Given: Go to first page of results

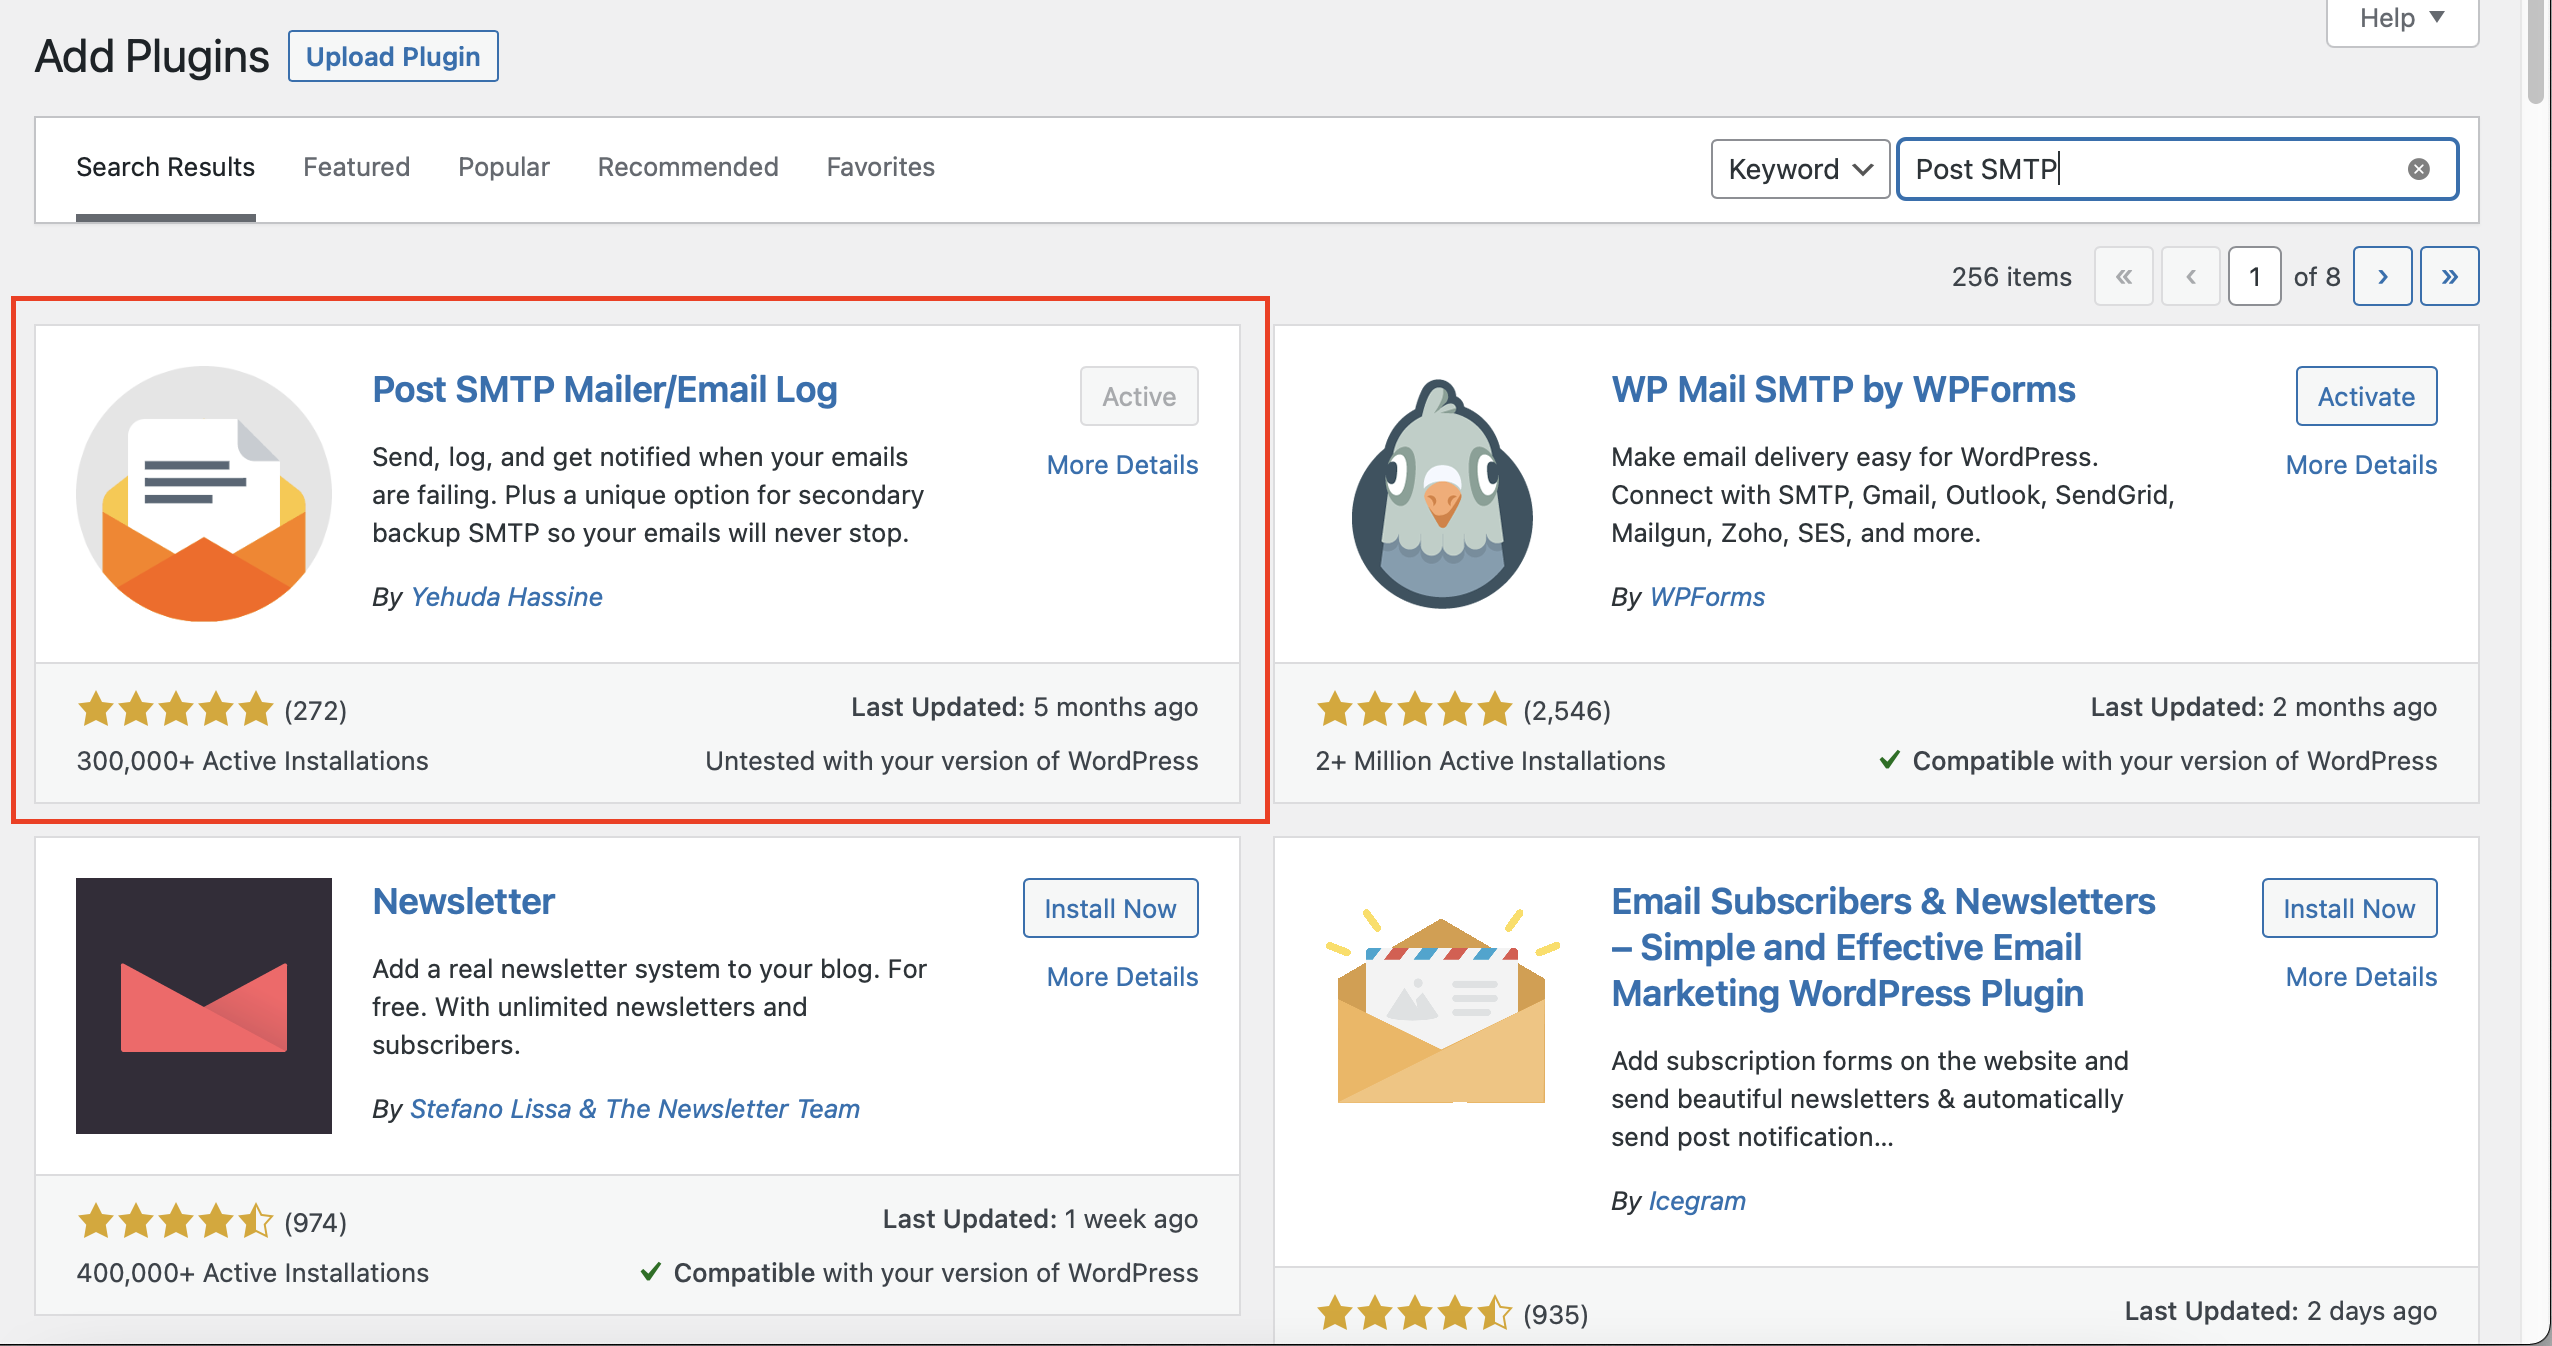Looking at the screenshot, I should point(2124,276).
